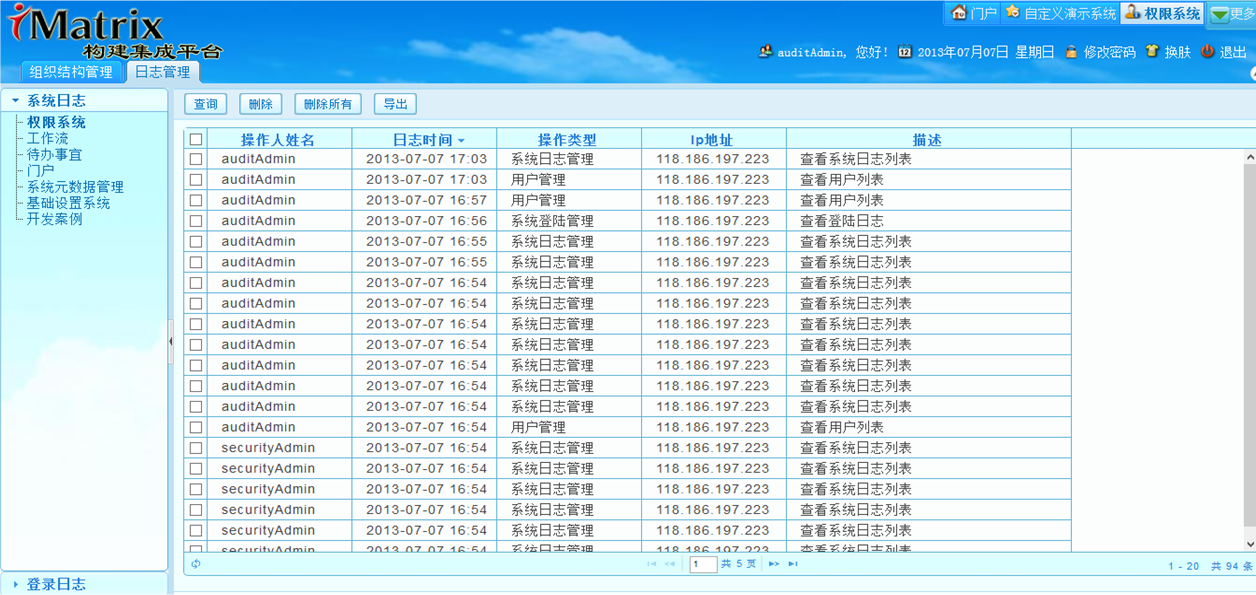This screenshot has height=595, width=1256.
Task: Click the 修改密码 lock icon
Action: pyautogui.click(x=1071, y=51)
